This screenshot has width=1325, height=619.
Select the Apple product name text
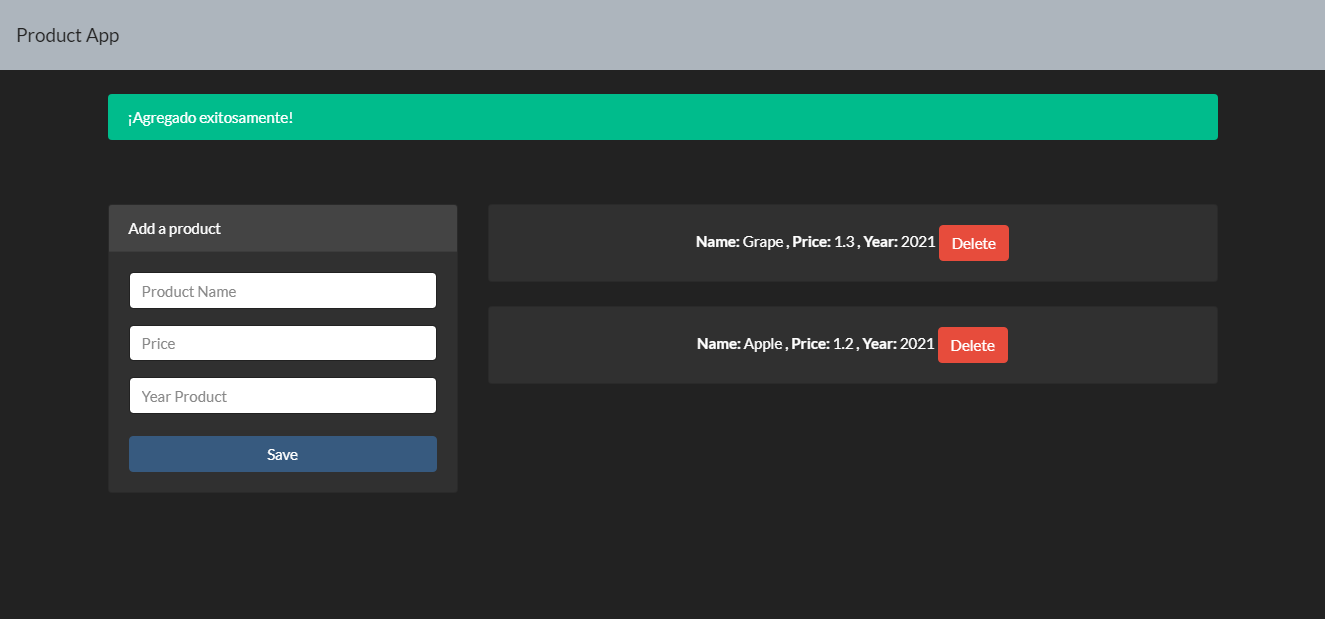tap(761, 344)
